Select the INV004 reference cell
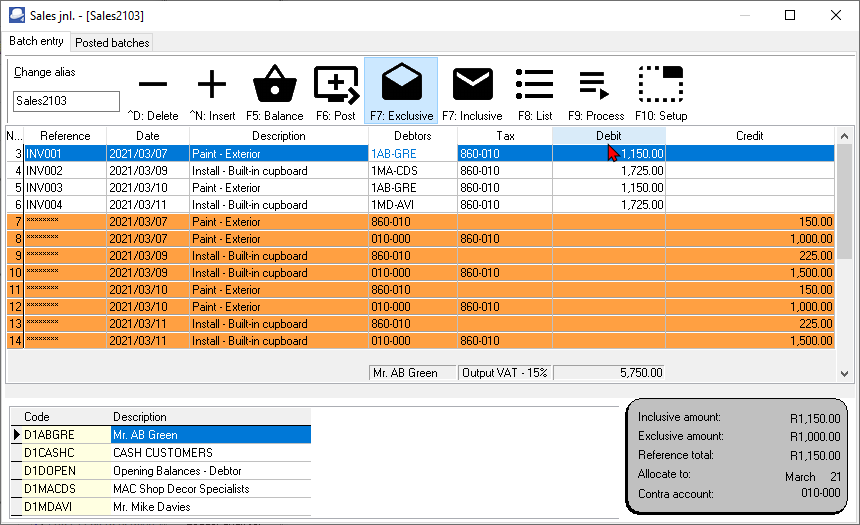This screenshot has height=525, width=860. tap(65, 205)
